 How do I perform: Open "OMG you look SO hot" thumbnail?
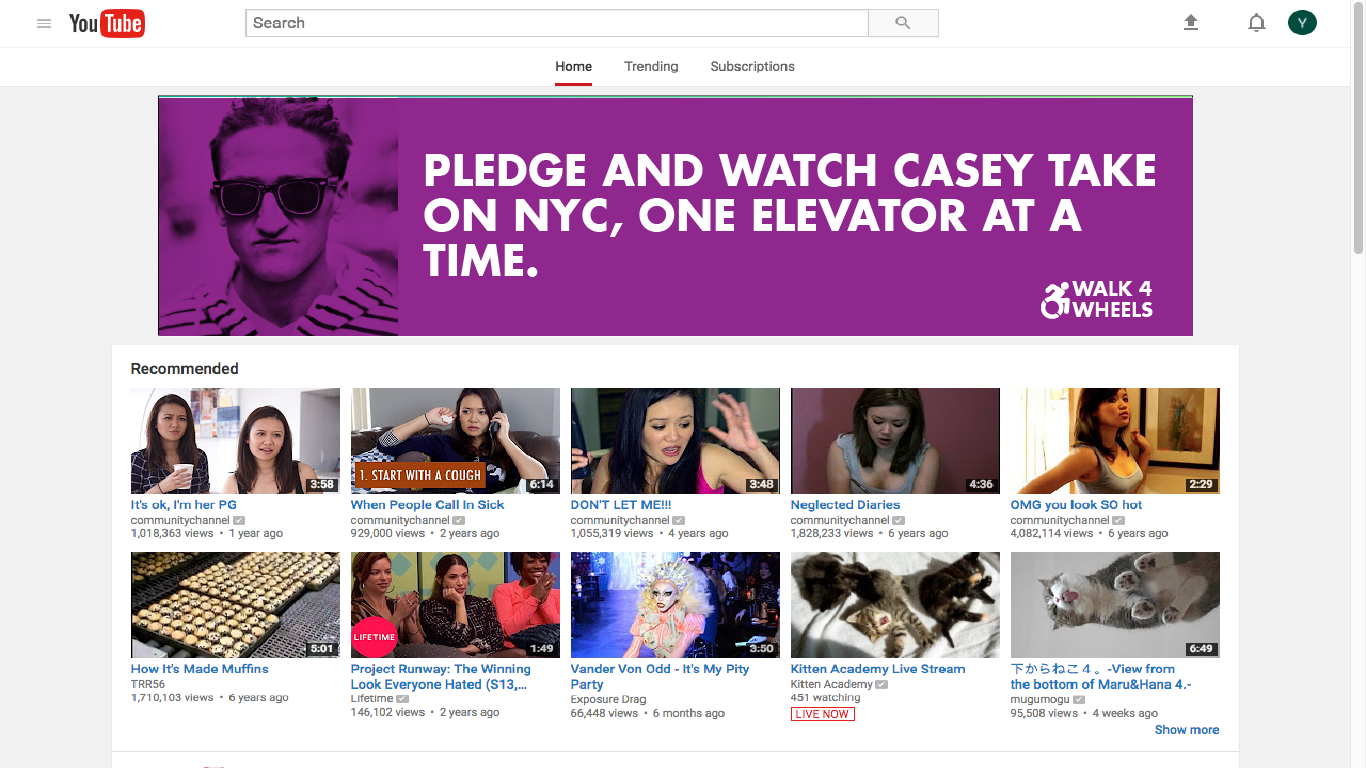point(1115,441)
